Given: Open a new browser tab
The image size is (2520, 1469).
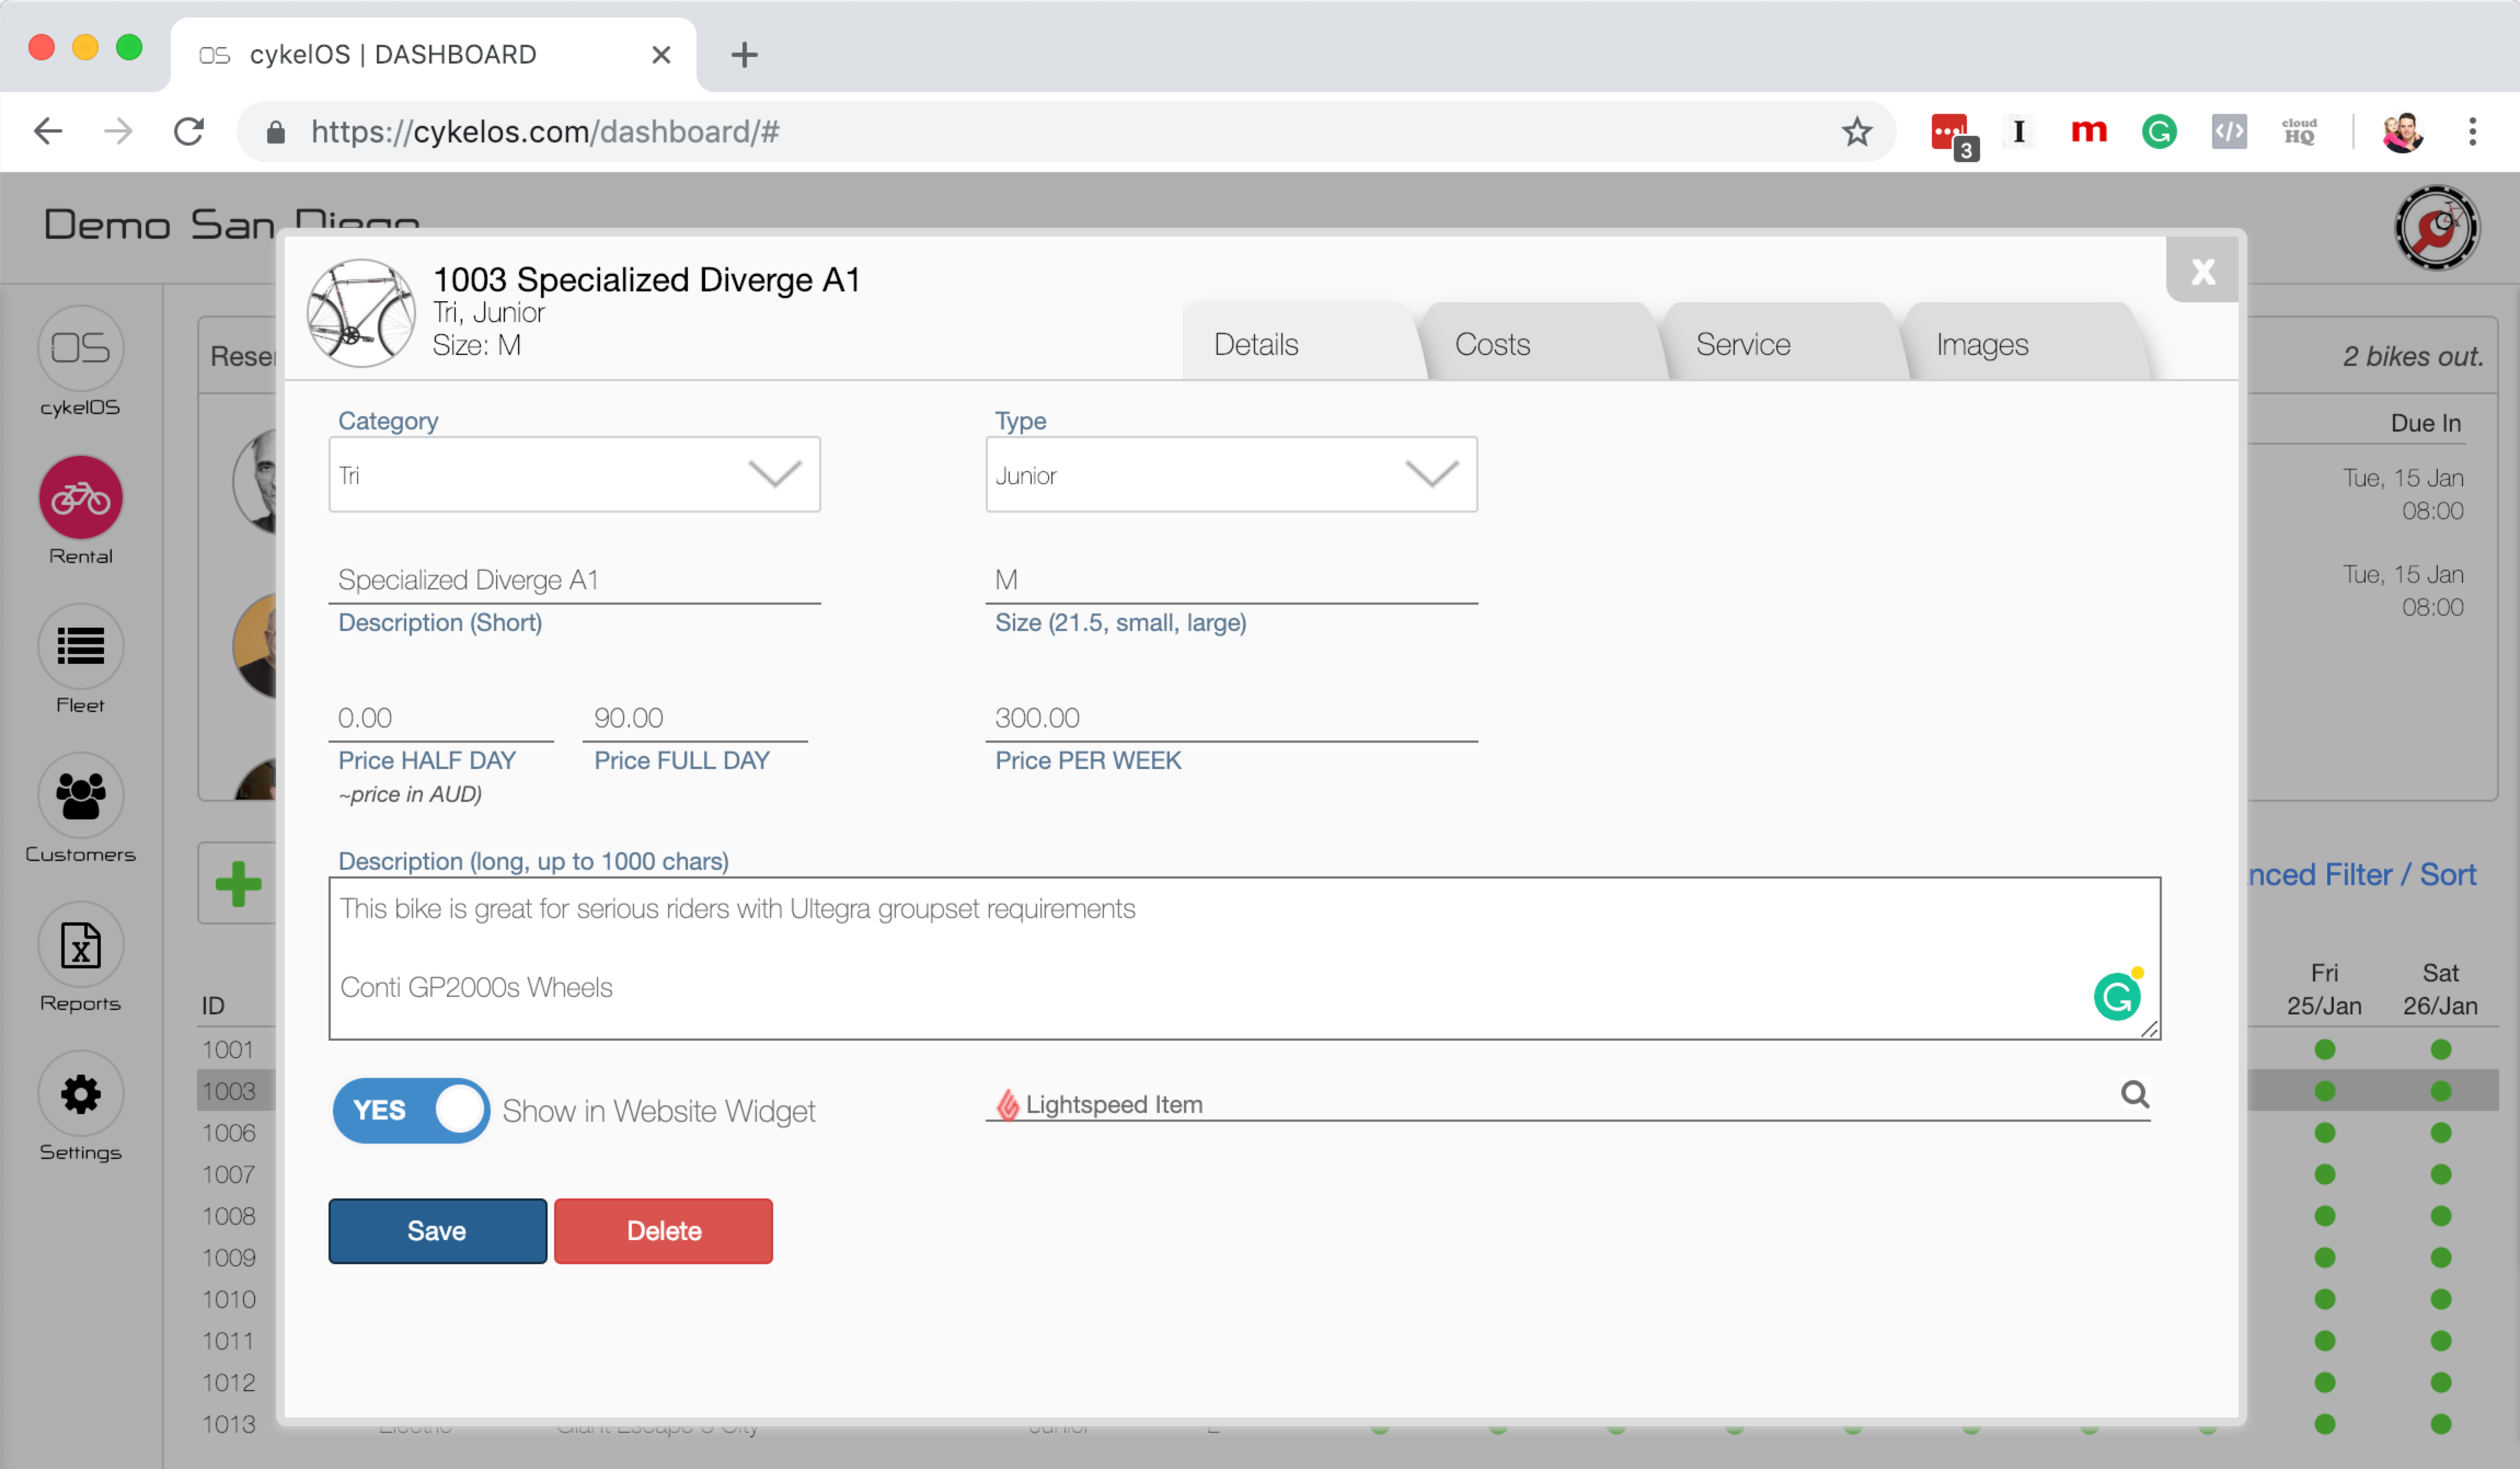Looking at the screenshot, I should (744, 54).
